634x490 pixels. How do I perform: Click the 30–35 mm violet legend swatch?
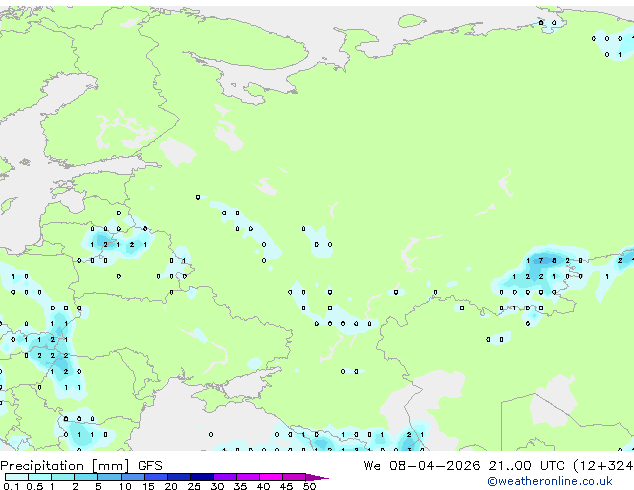[225, 477]
